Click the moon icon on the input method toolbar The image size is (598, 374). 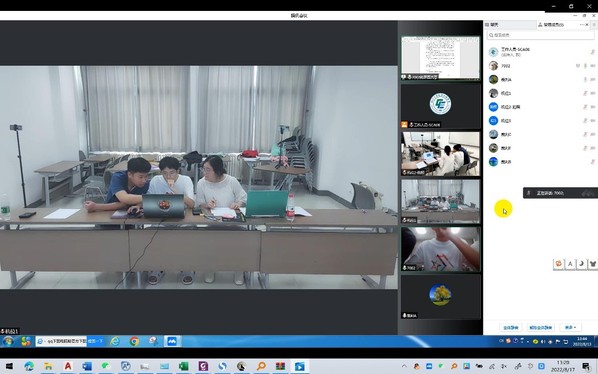(x=581, y=264)
